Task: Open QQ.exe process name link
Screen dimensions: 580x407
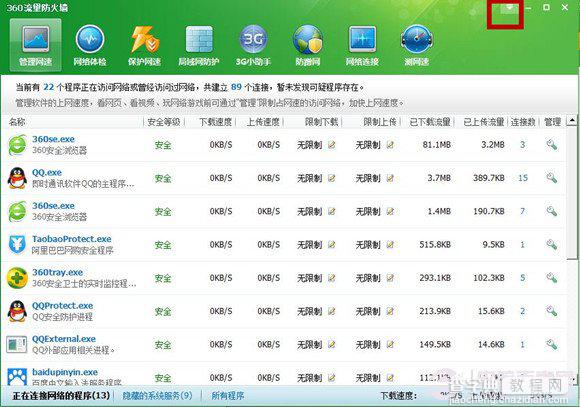Action: point(47,172)
